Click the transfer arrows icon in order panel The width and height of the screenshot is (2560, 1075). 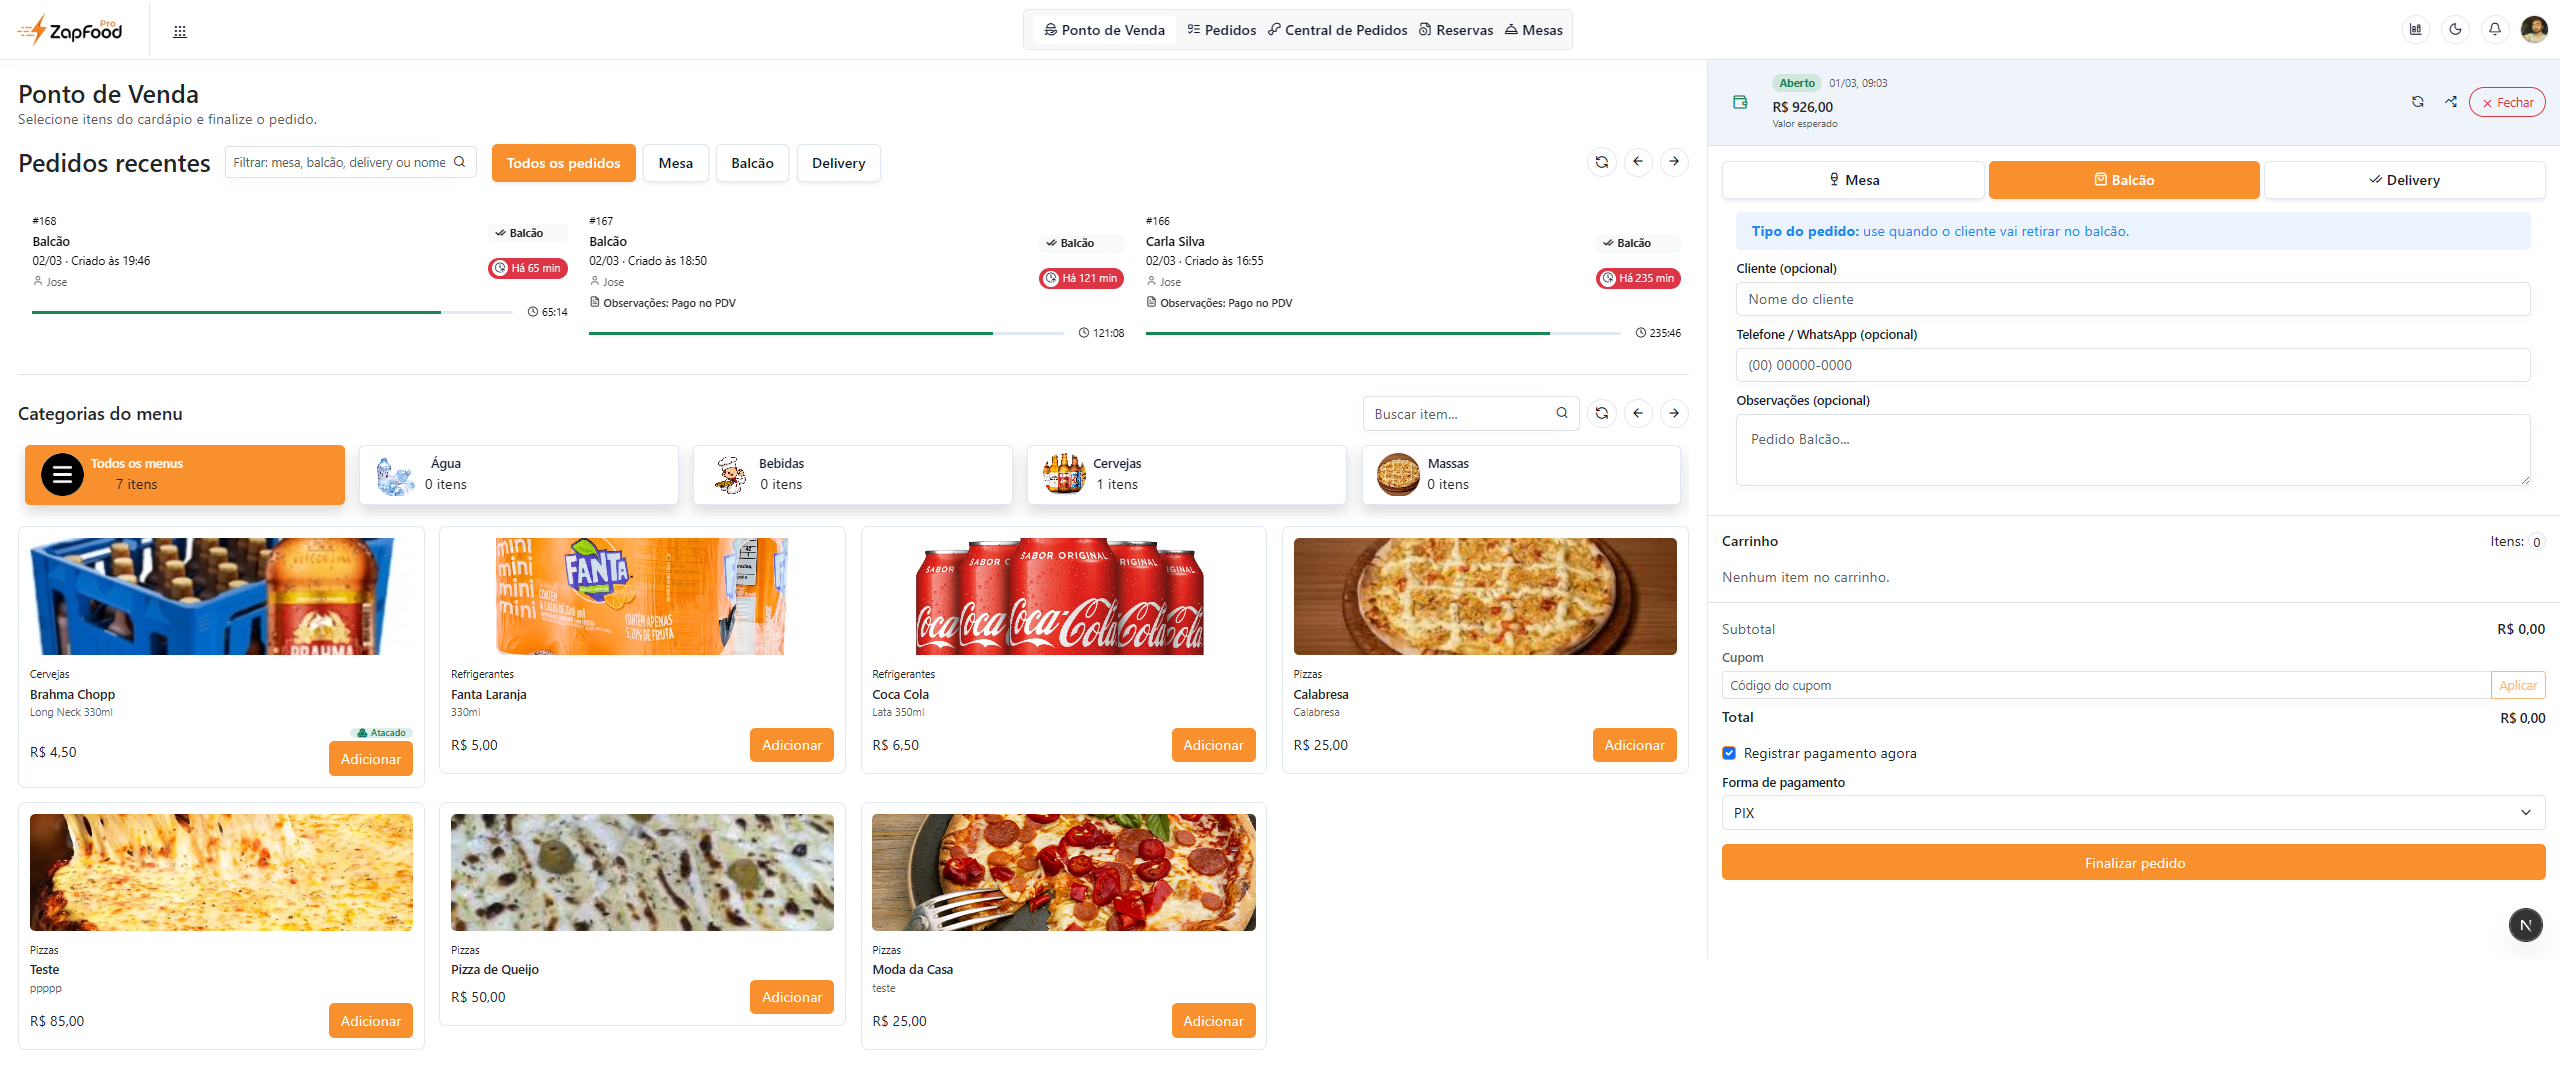coord(2451,101)
